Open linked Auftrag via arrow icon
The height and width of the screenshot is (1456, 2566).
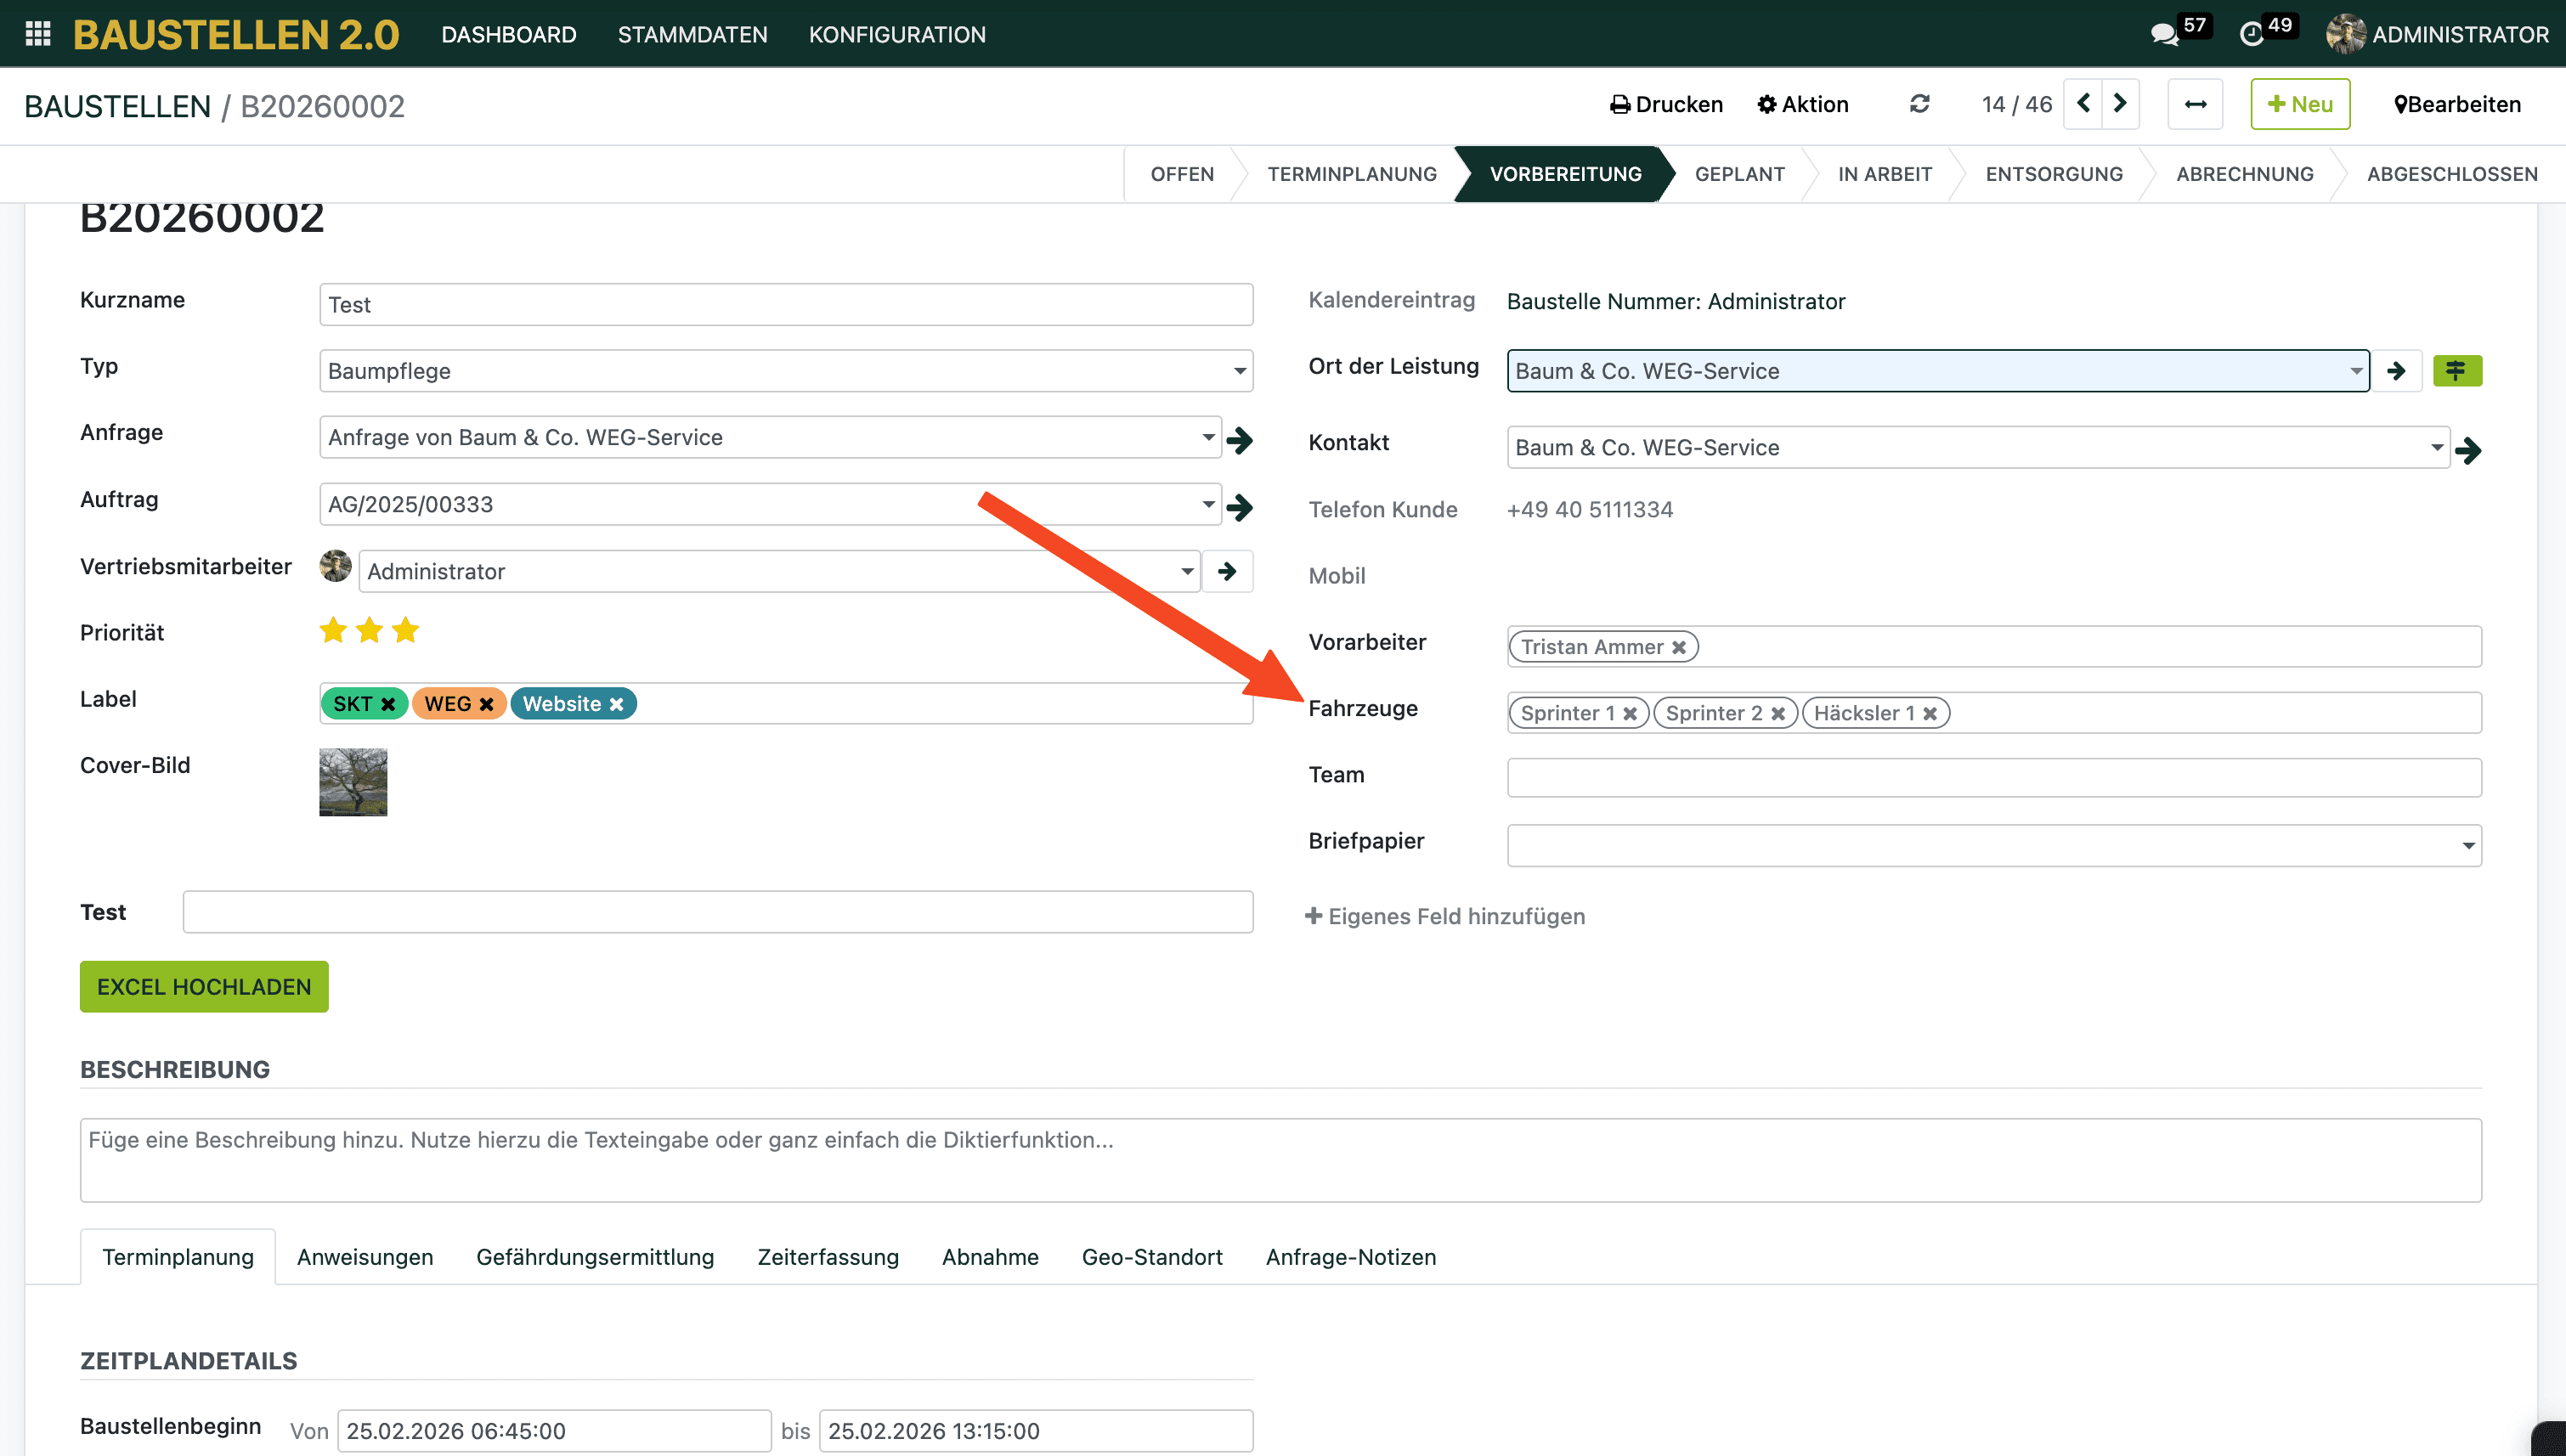[1240, 507]
